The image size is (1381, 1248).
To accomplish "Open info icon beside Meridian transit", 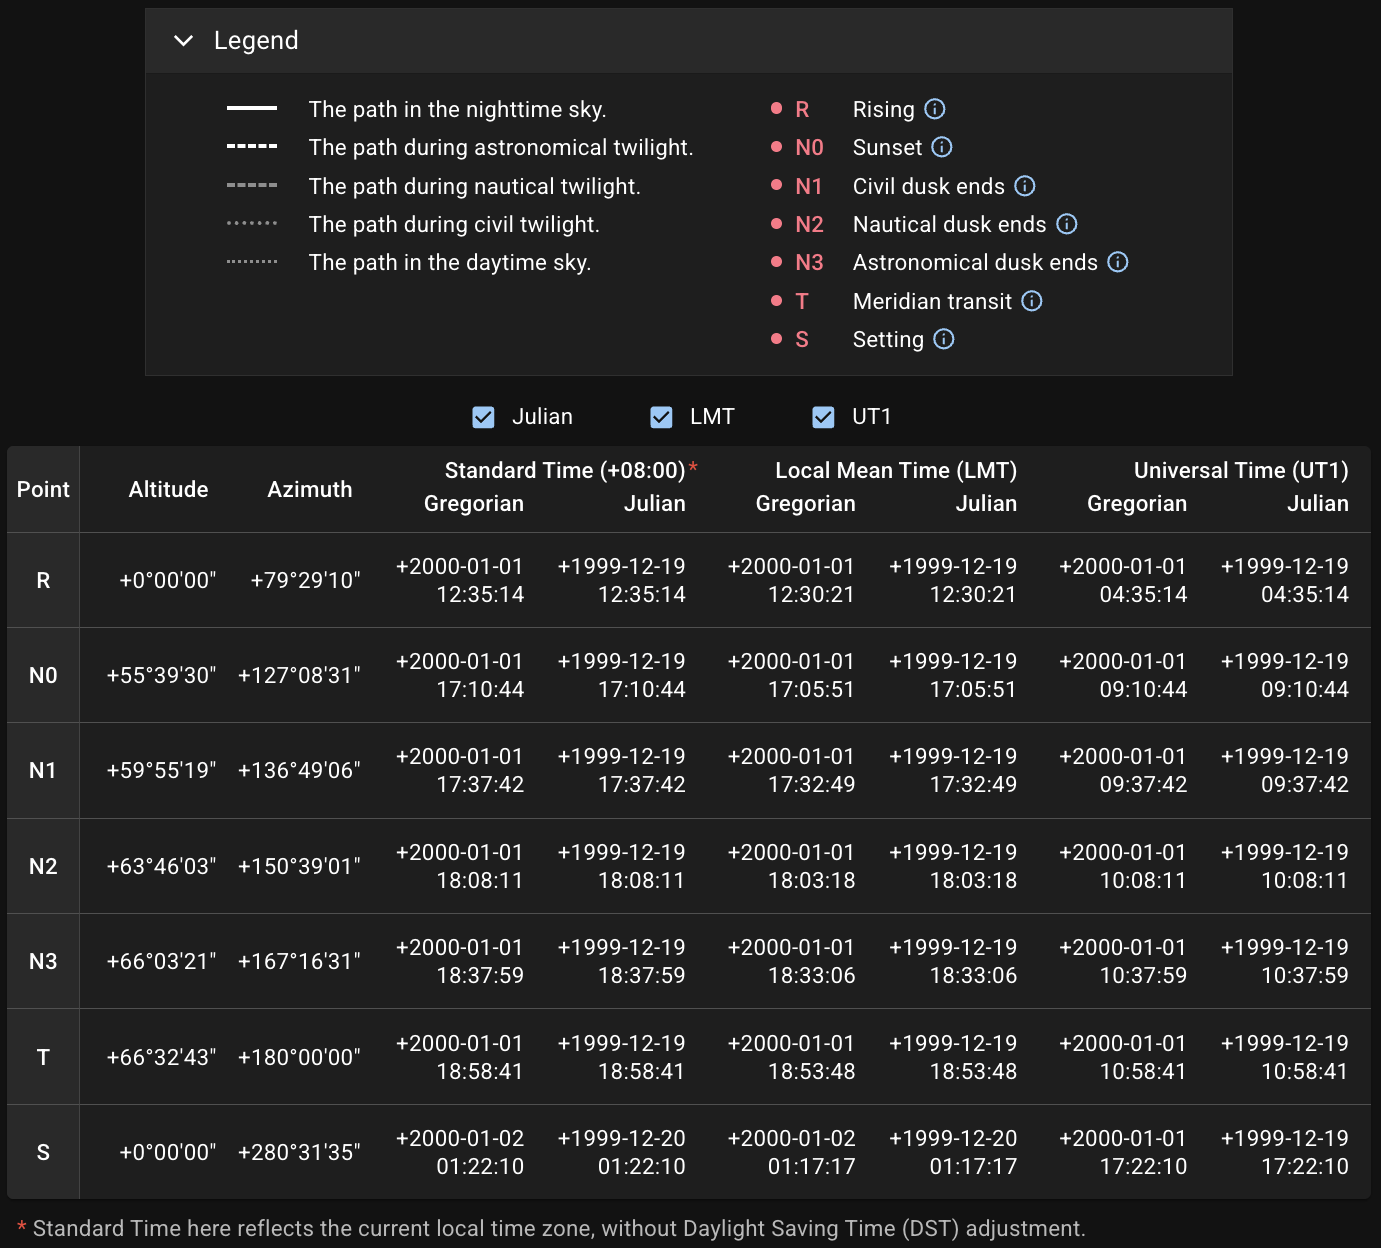I will (x=1032, y=301).
